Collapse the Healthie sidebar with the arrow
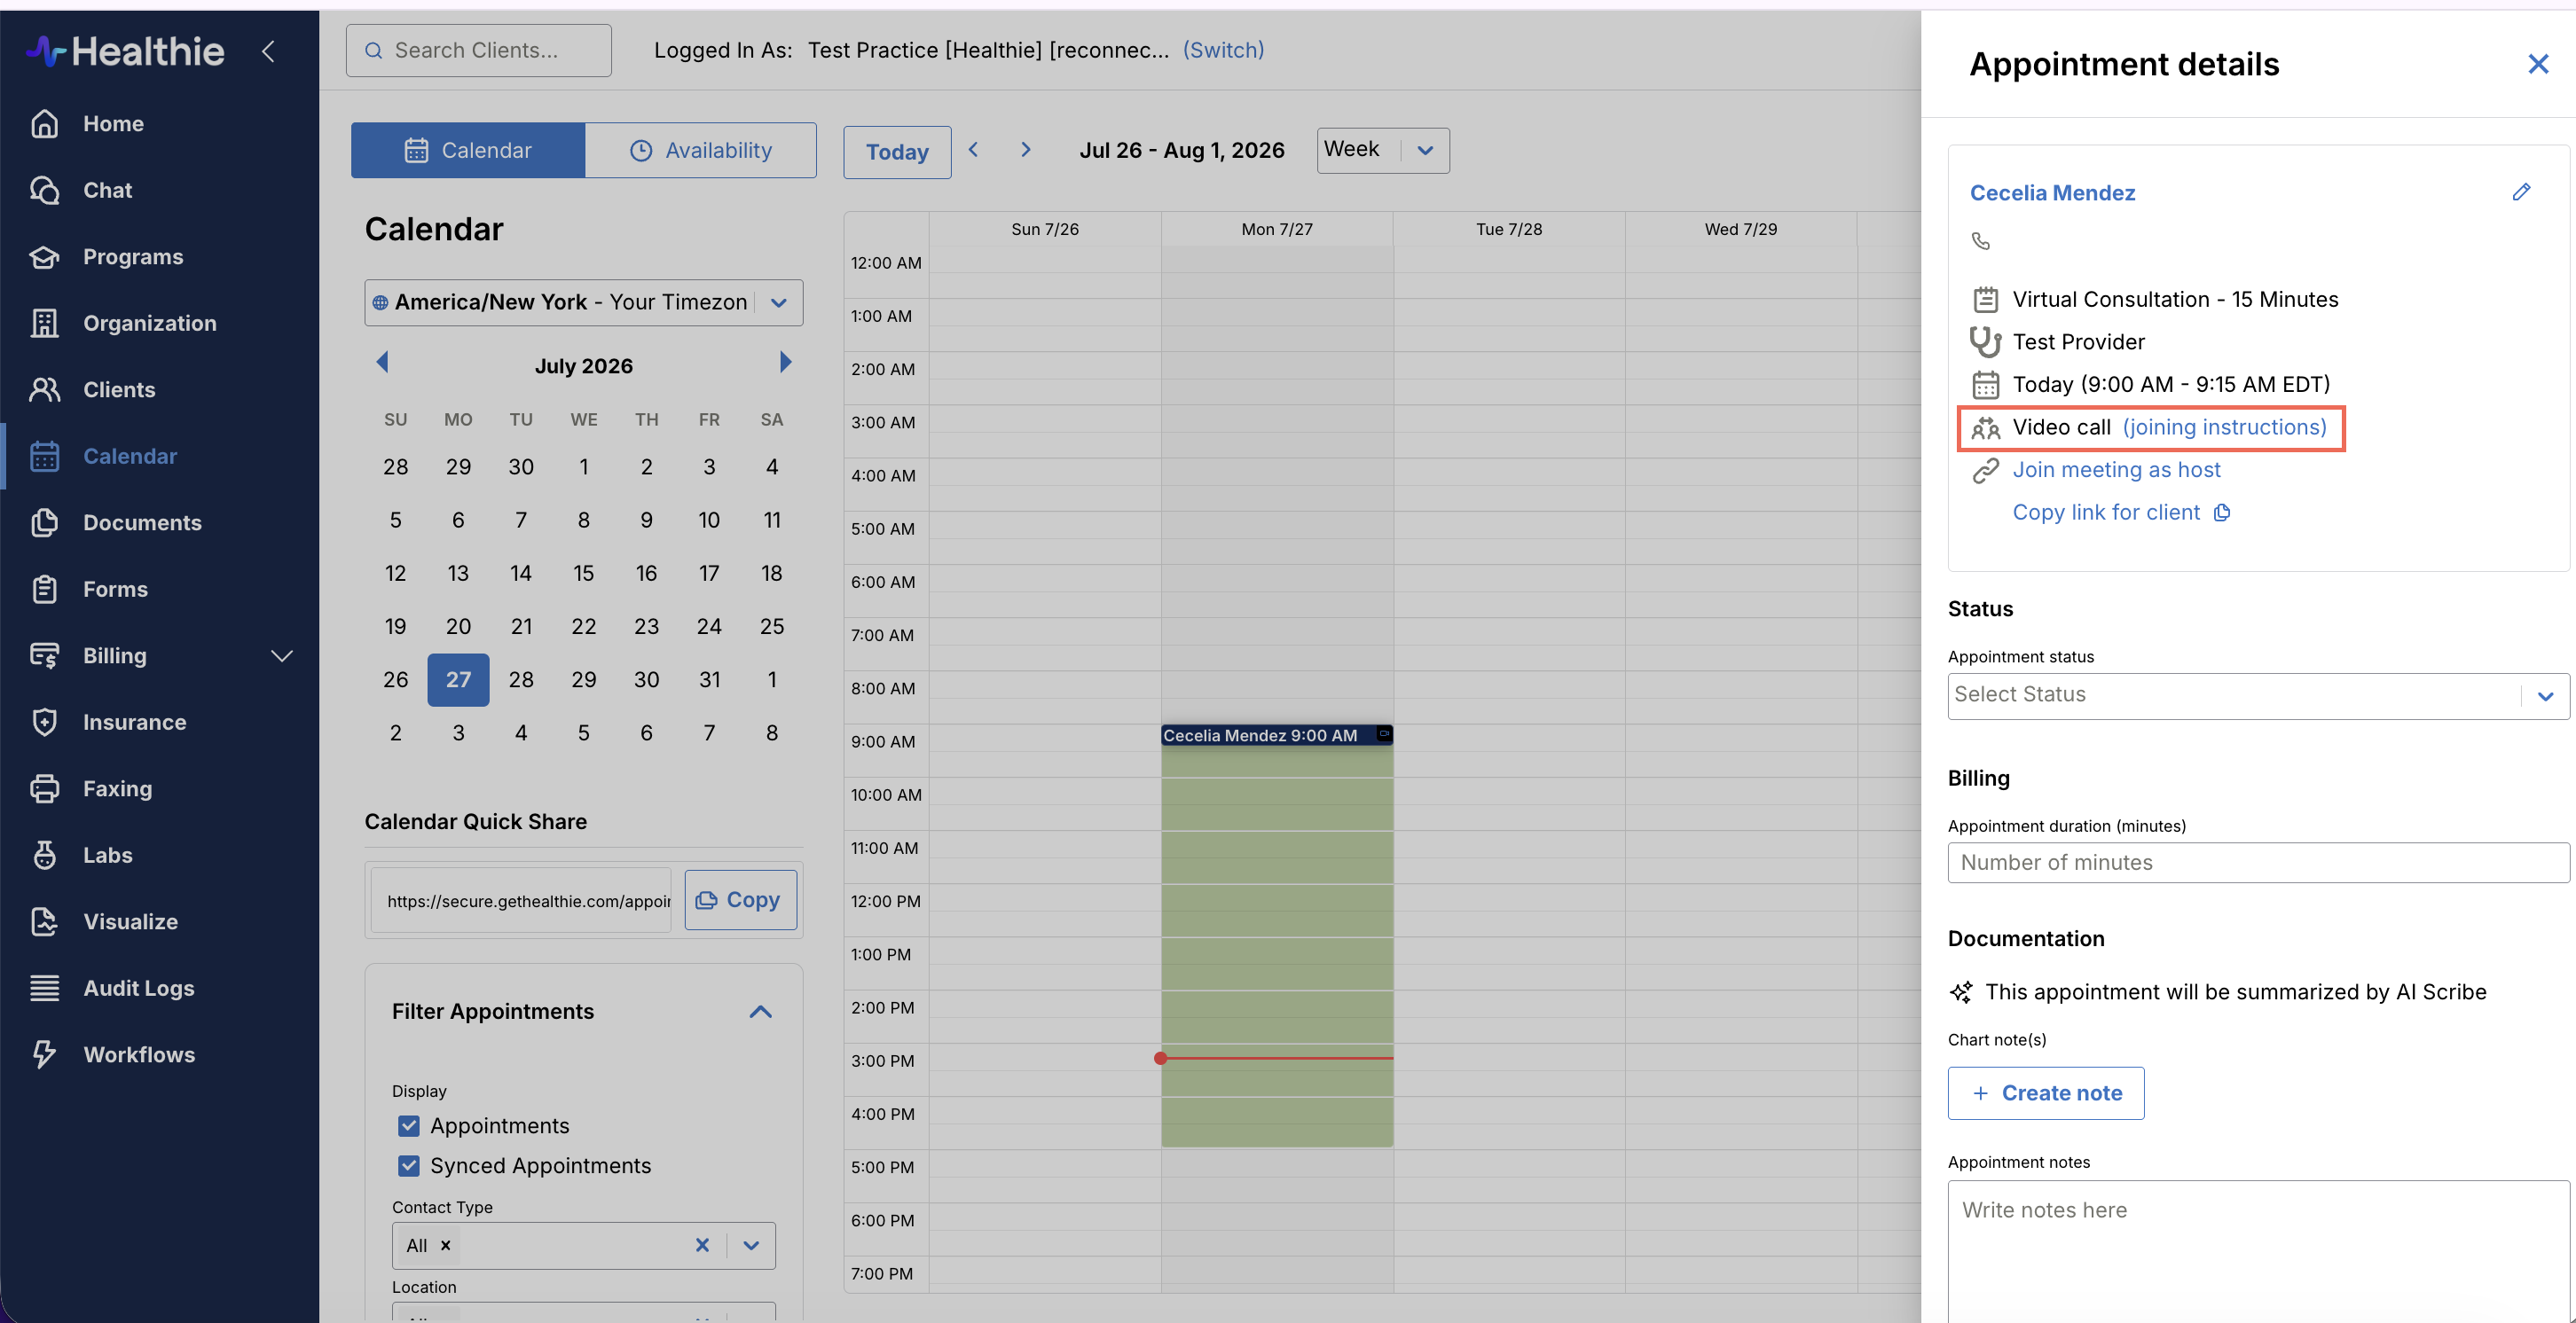The image size is (2576, 1323). (x=267, y=51)
